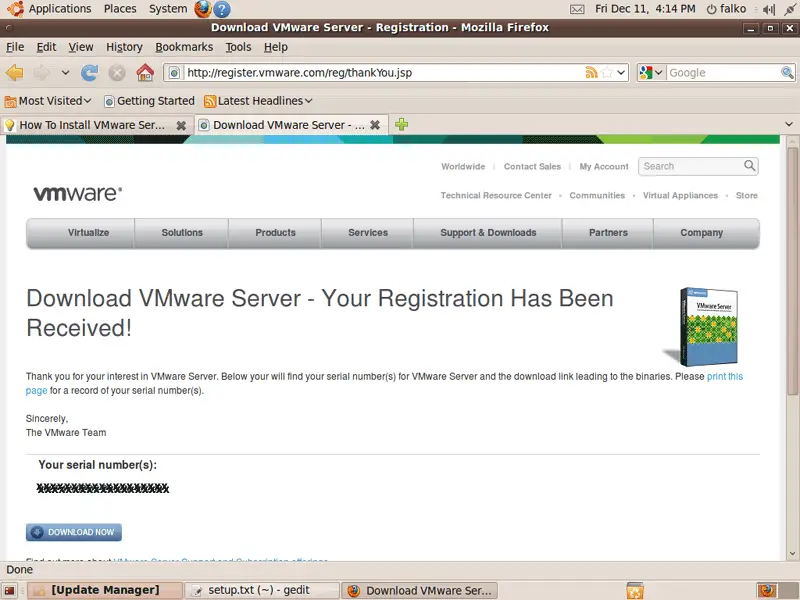Image resolution: width=800 pixels, height=600 pixels.
Task: Open the System menu in the panel
Action: (168, 9)
